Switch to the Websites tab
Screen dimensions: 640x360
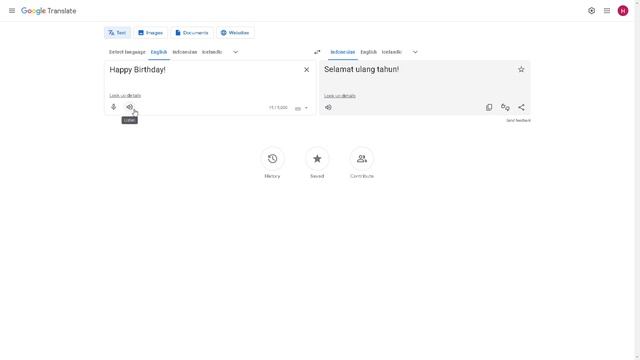point(235,33)
